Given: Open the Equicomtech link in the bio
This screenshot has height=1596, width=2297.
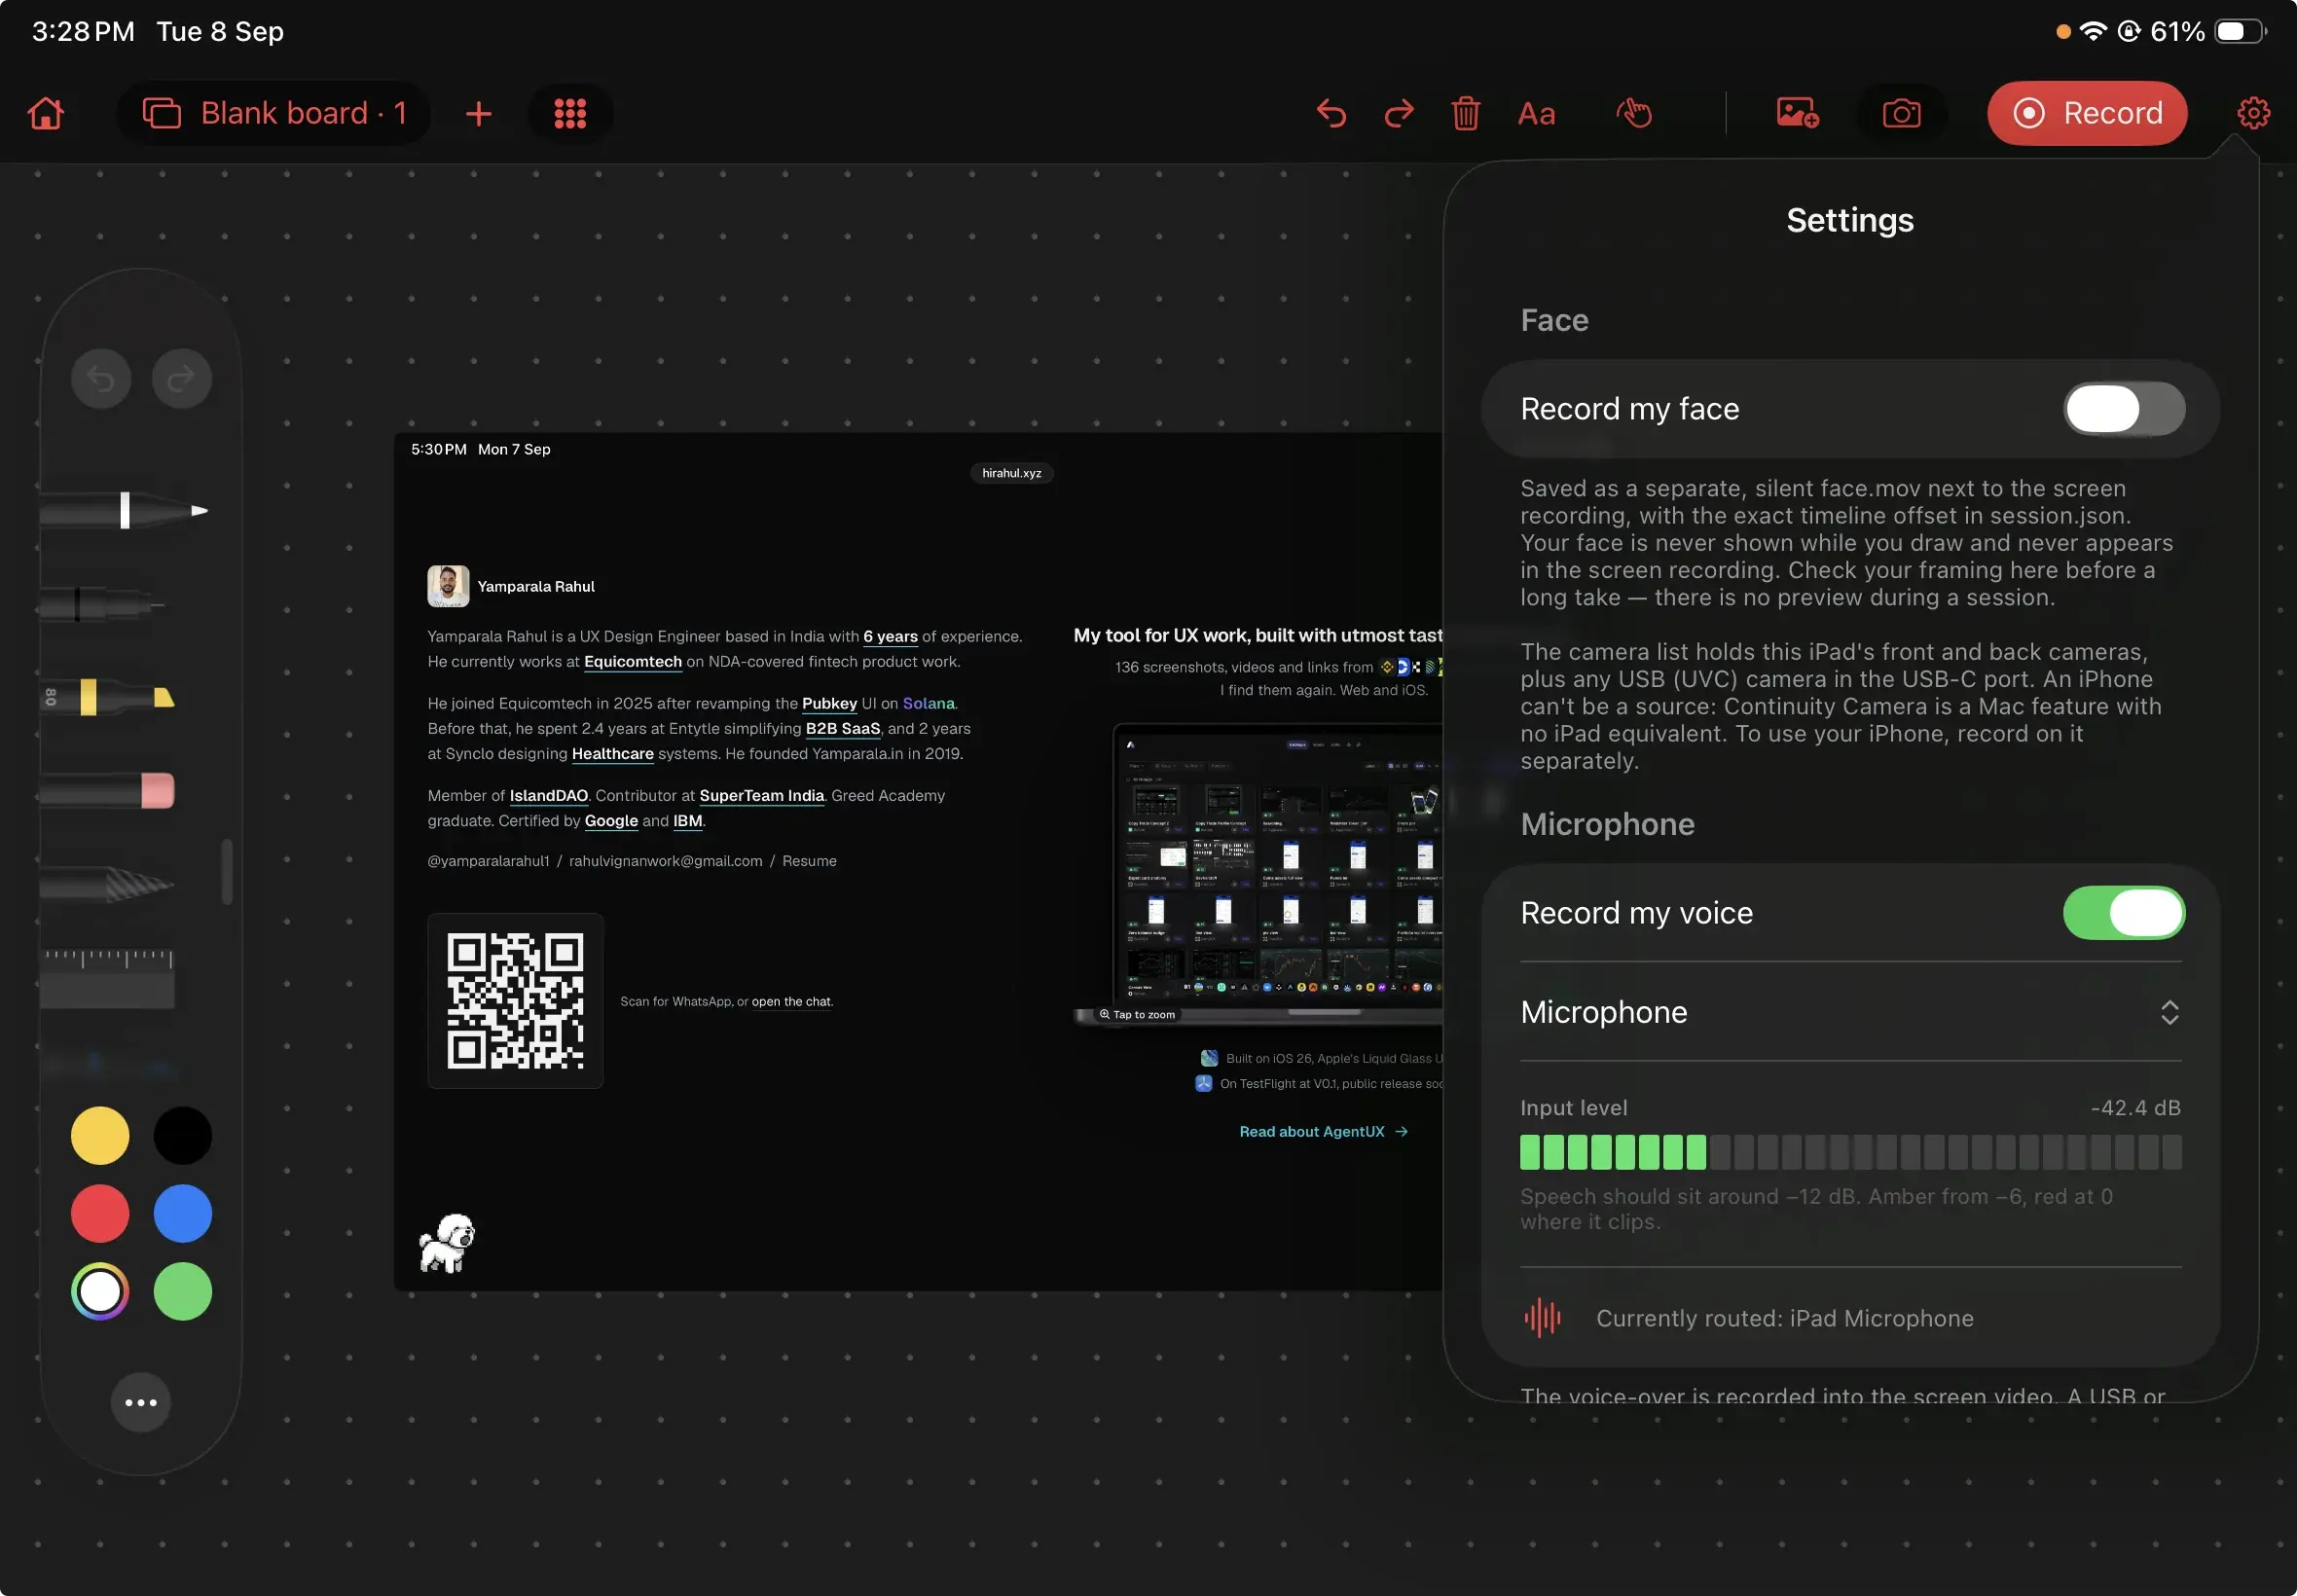Looking at the screenshot, I should click(x=633, y=662).
